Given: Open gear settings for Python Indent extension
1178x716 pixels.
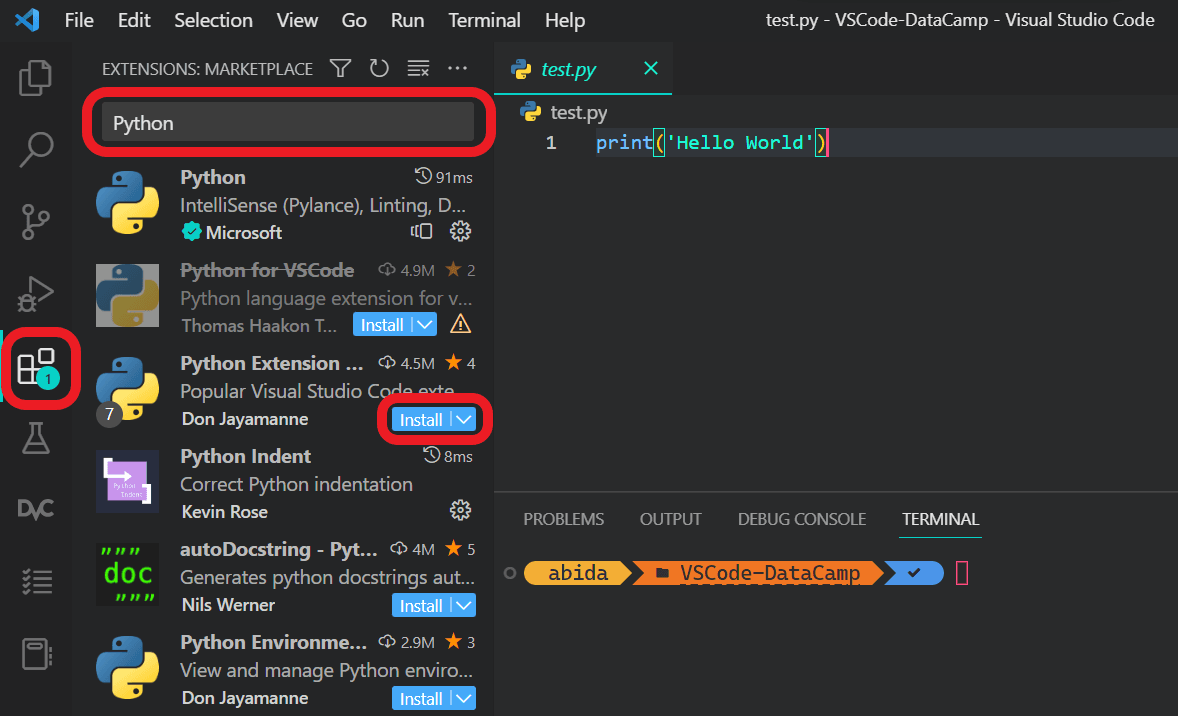Looking at the screenshot, I should point(461,509).
